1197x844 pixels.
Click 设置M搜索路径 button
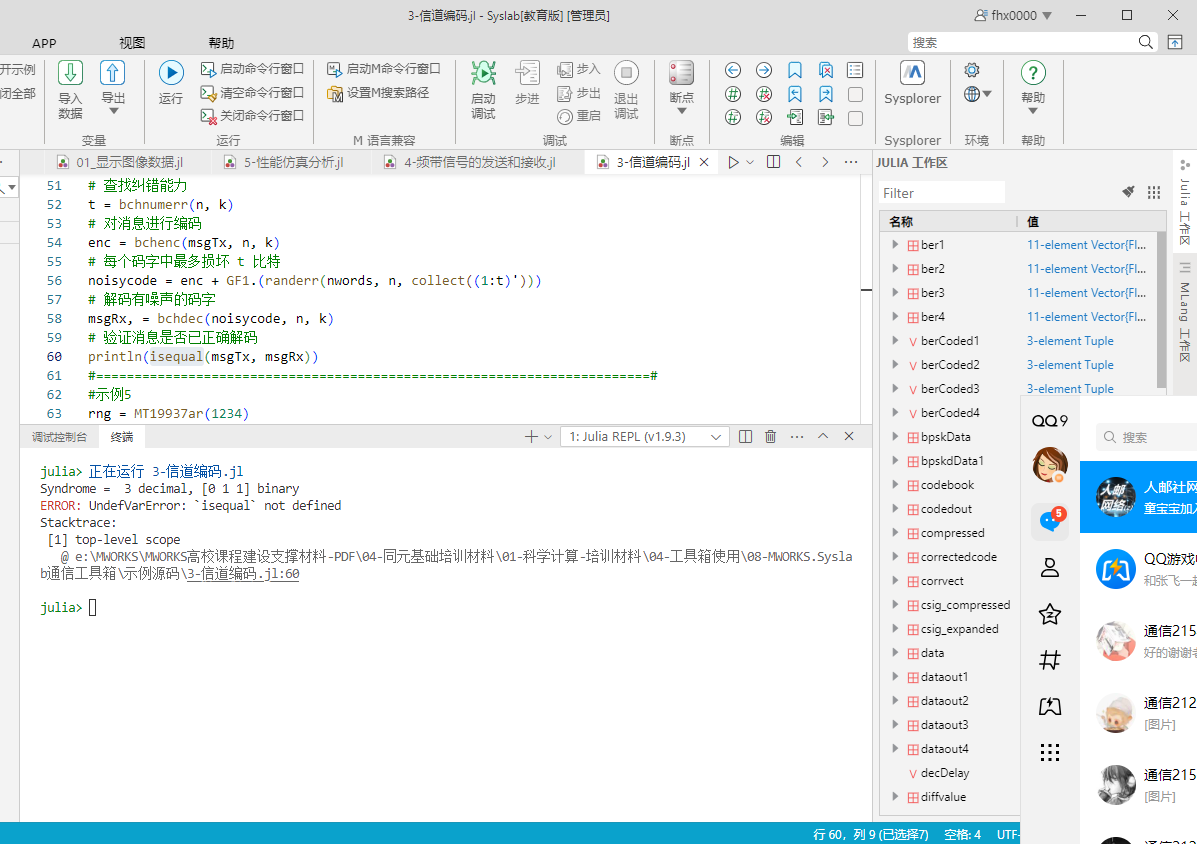[379, 93]
